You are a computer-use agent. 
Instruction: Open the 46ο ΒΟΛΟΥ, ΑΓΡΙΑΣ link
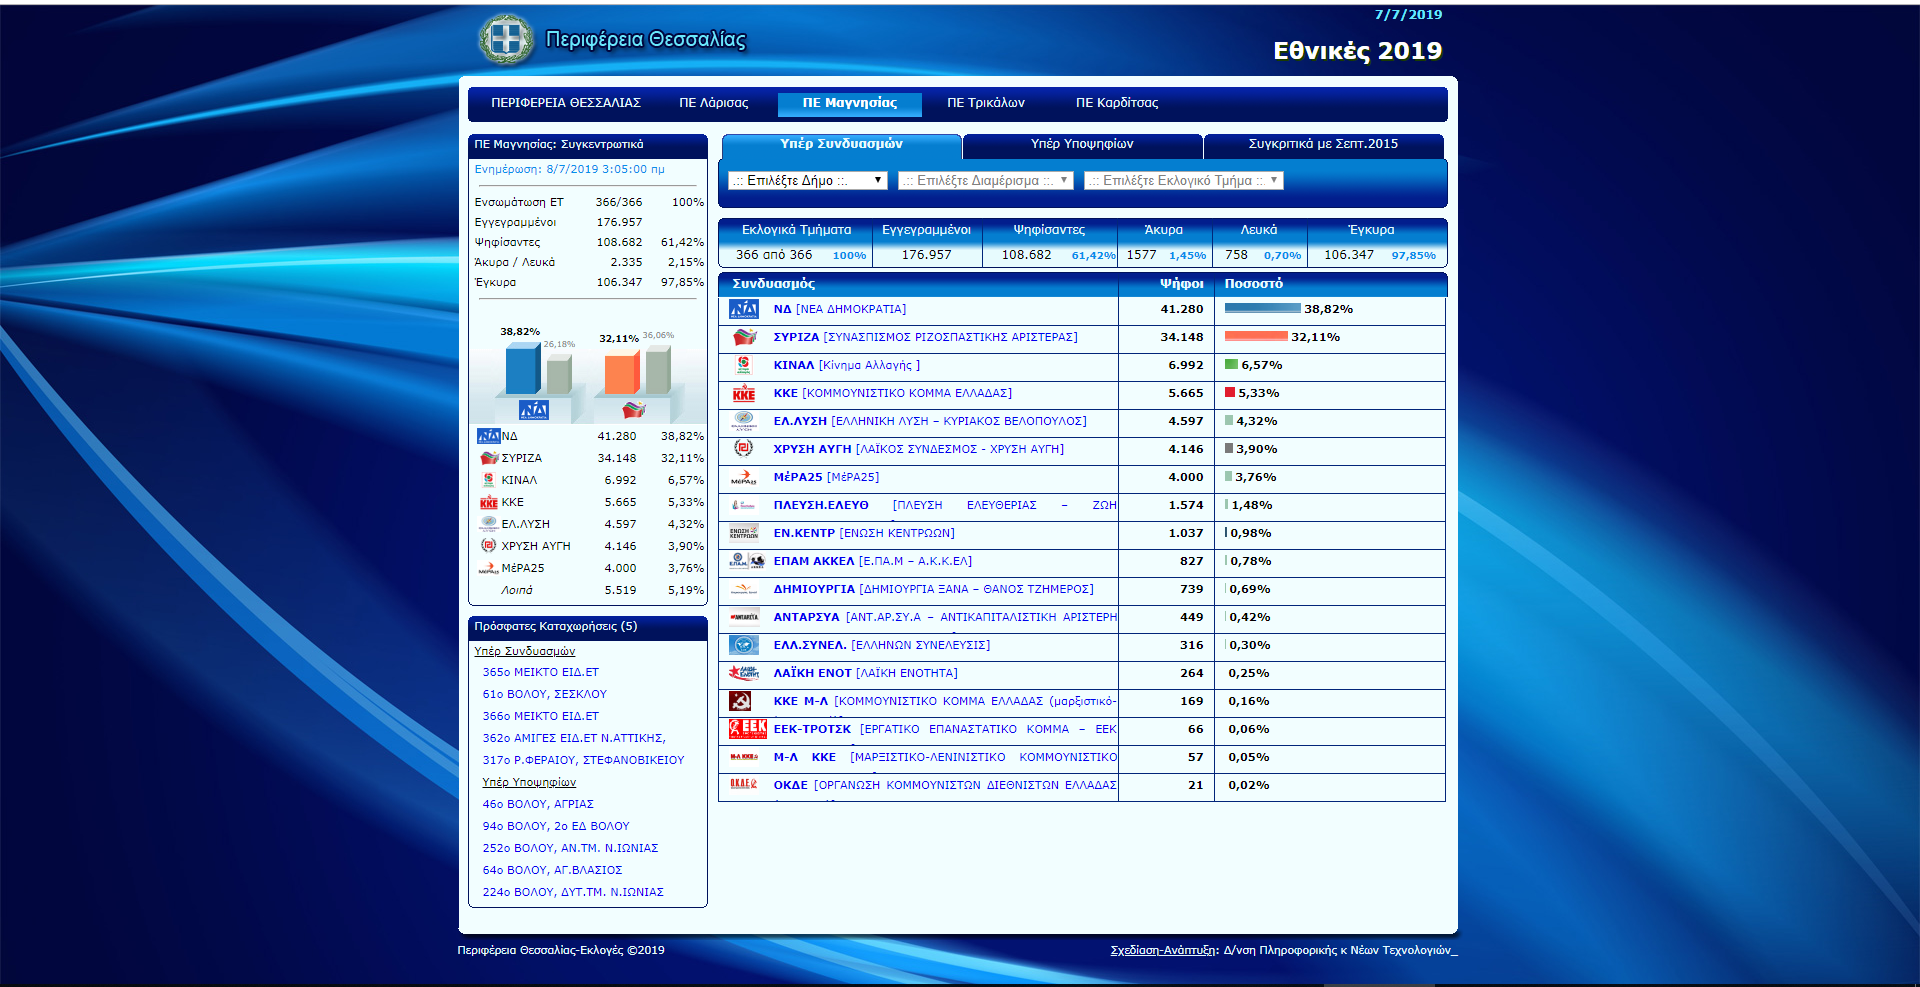click(x=538, y=805)
